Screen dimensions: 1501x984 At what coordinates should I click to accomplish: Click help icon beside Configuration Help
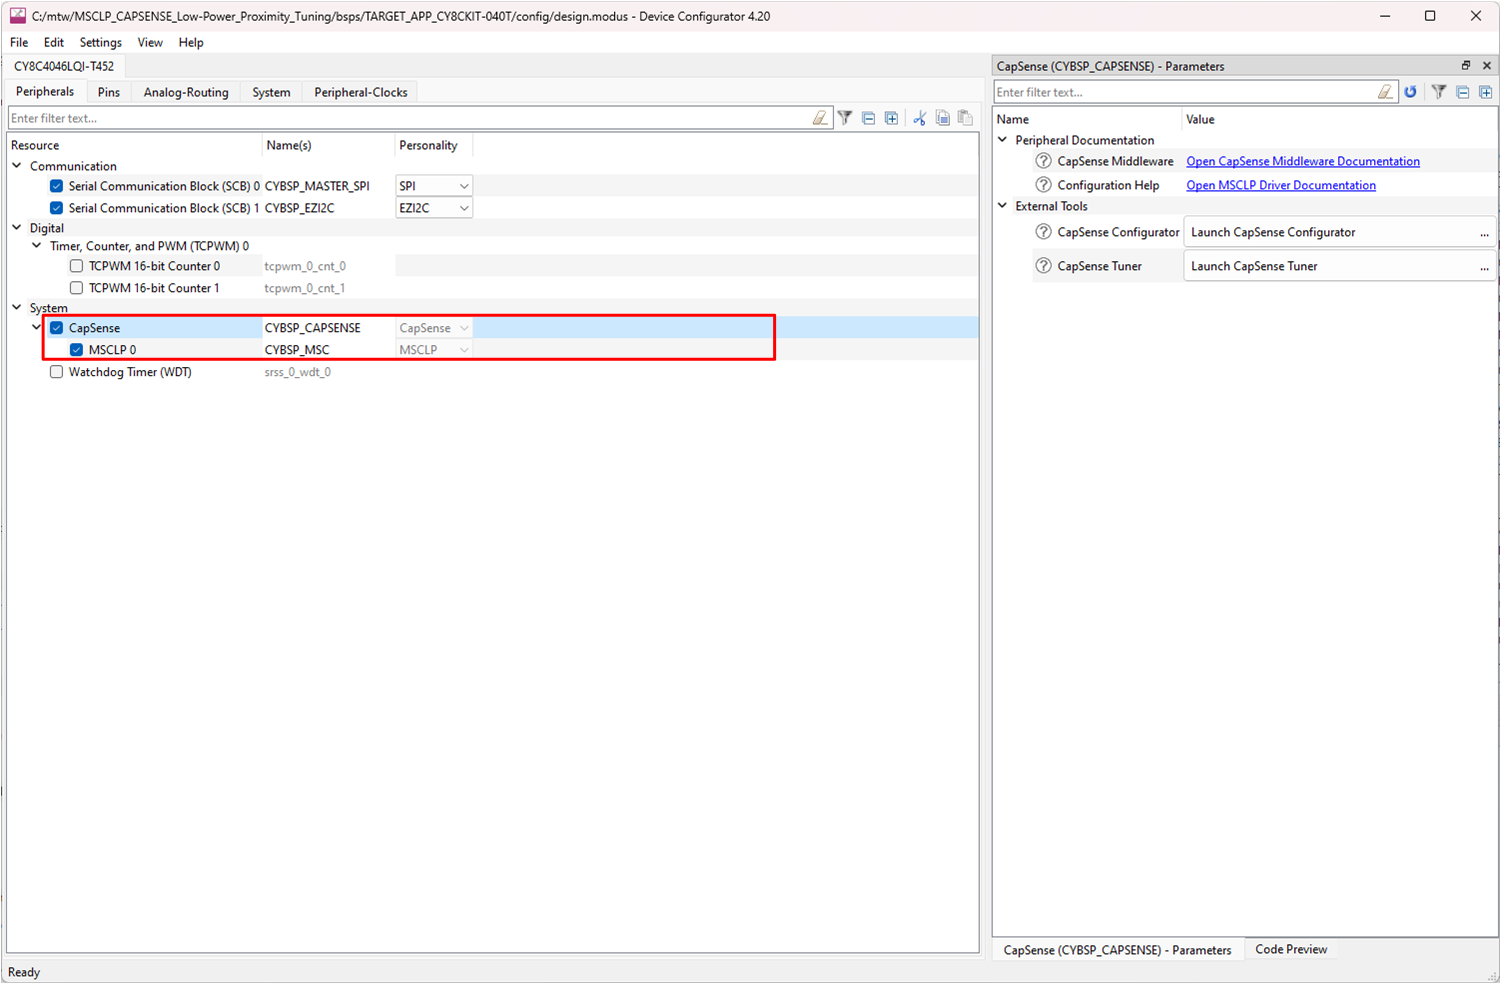(1043, 185)
